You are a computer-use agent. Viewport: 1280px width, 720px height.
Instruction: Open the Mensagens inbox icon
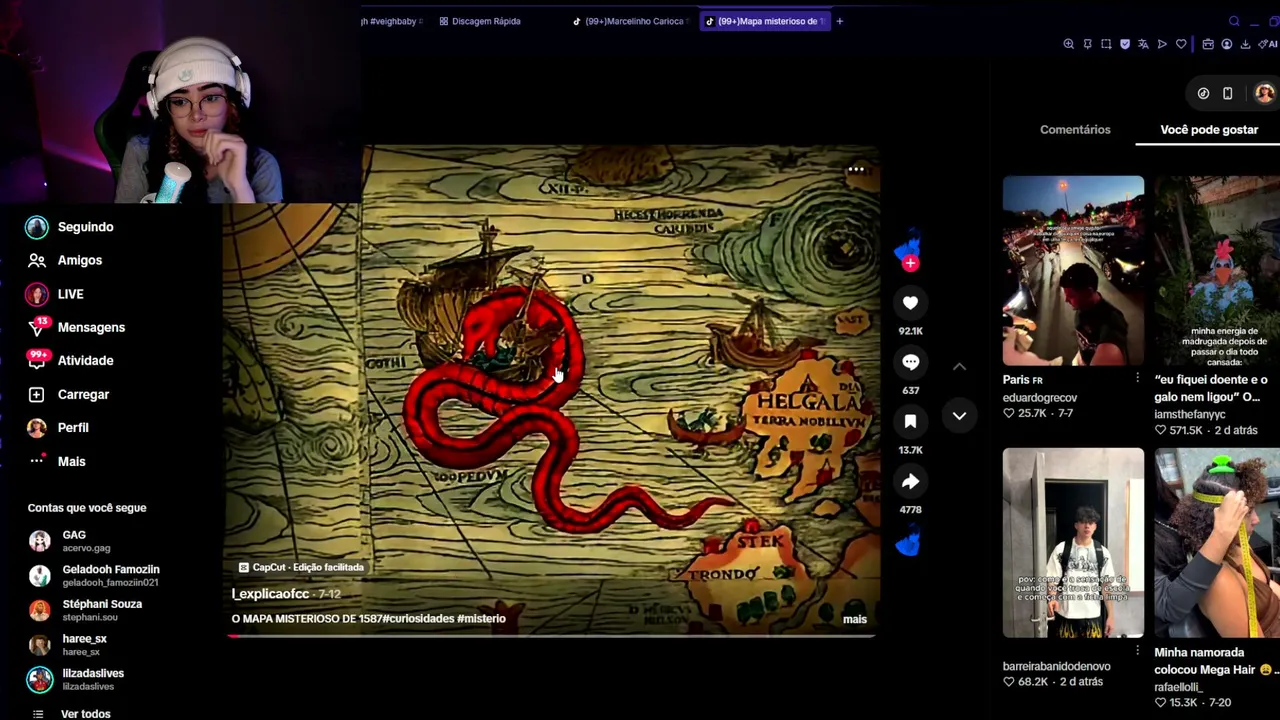click(x=37, y=327)
